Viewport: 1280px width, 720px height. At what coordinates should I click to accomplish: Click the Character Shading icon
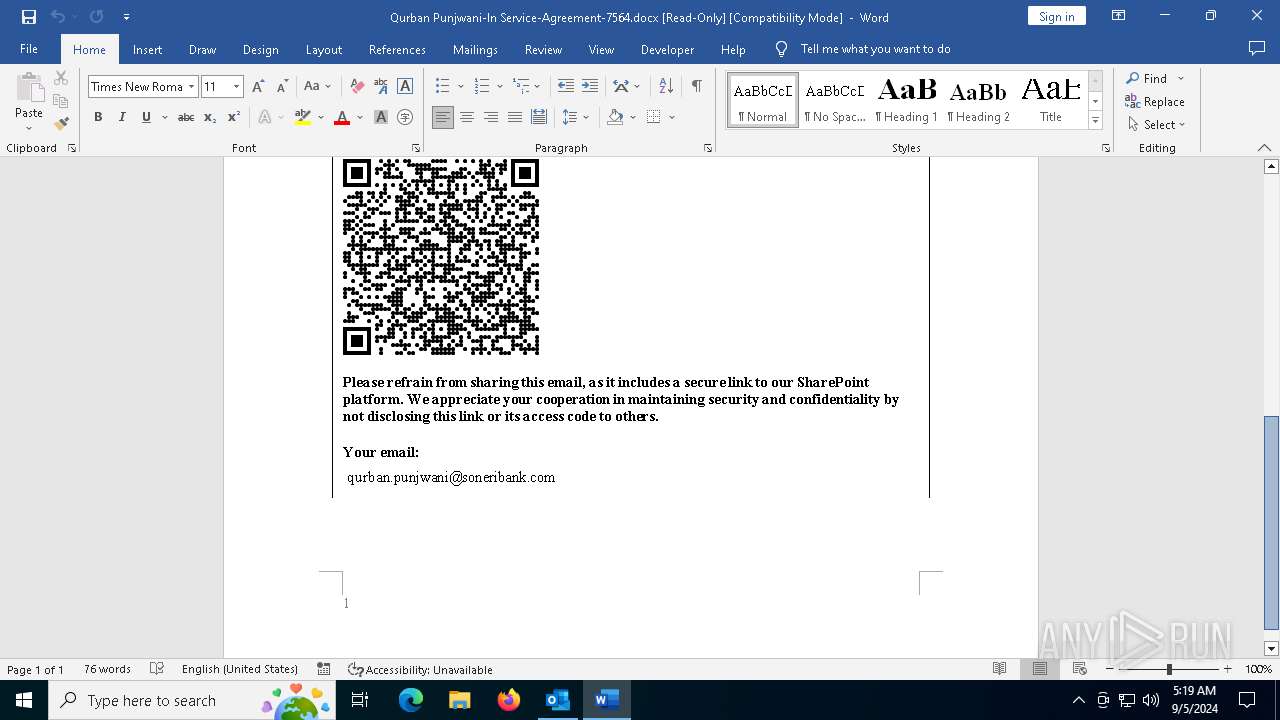(x=381, y=117)
